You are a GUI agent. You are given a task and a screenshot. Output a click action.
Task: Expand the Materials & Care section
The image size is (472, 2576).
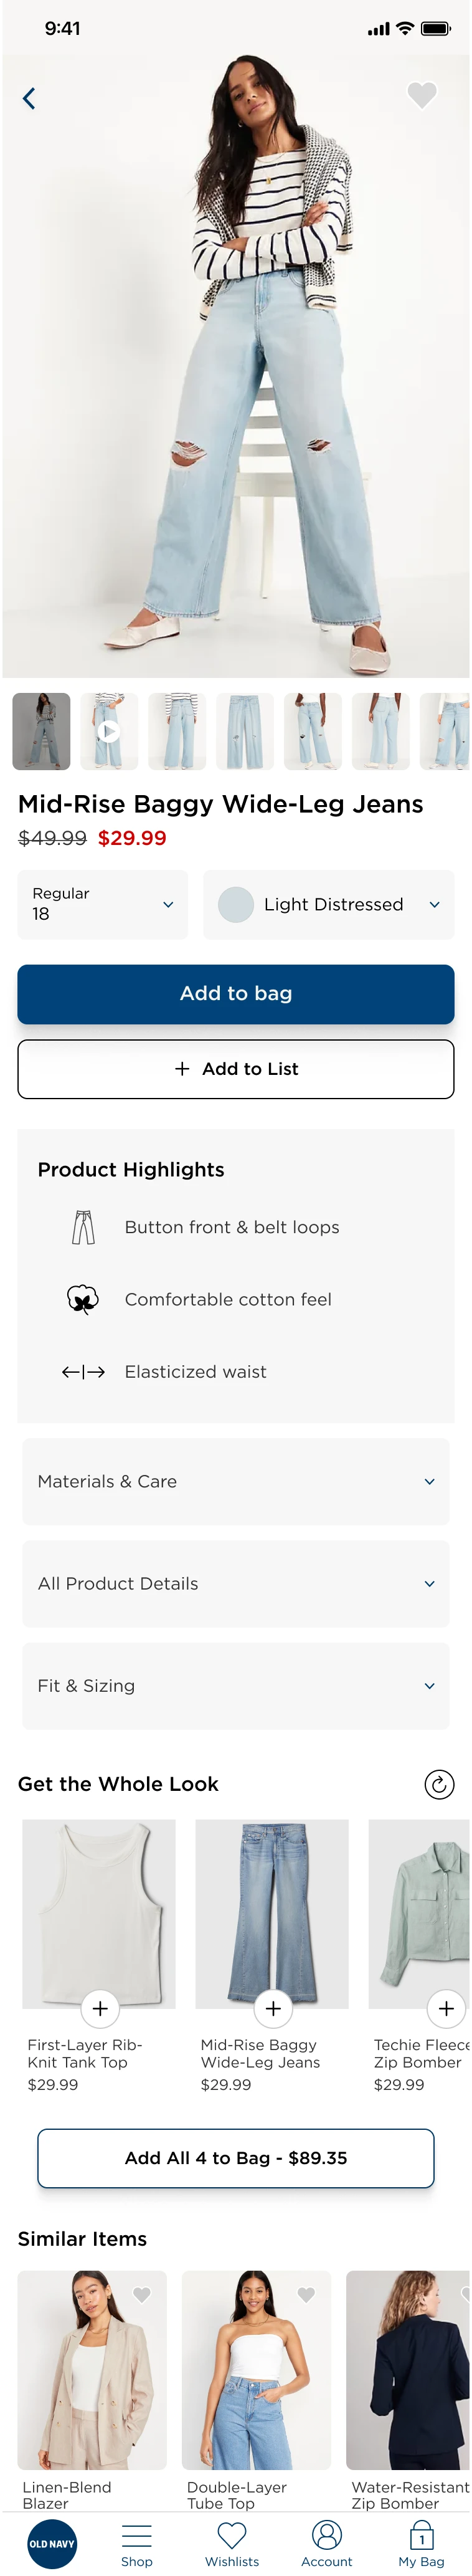tap(236, 1481)
